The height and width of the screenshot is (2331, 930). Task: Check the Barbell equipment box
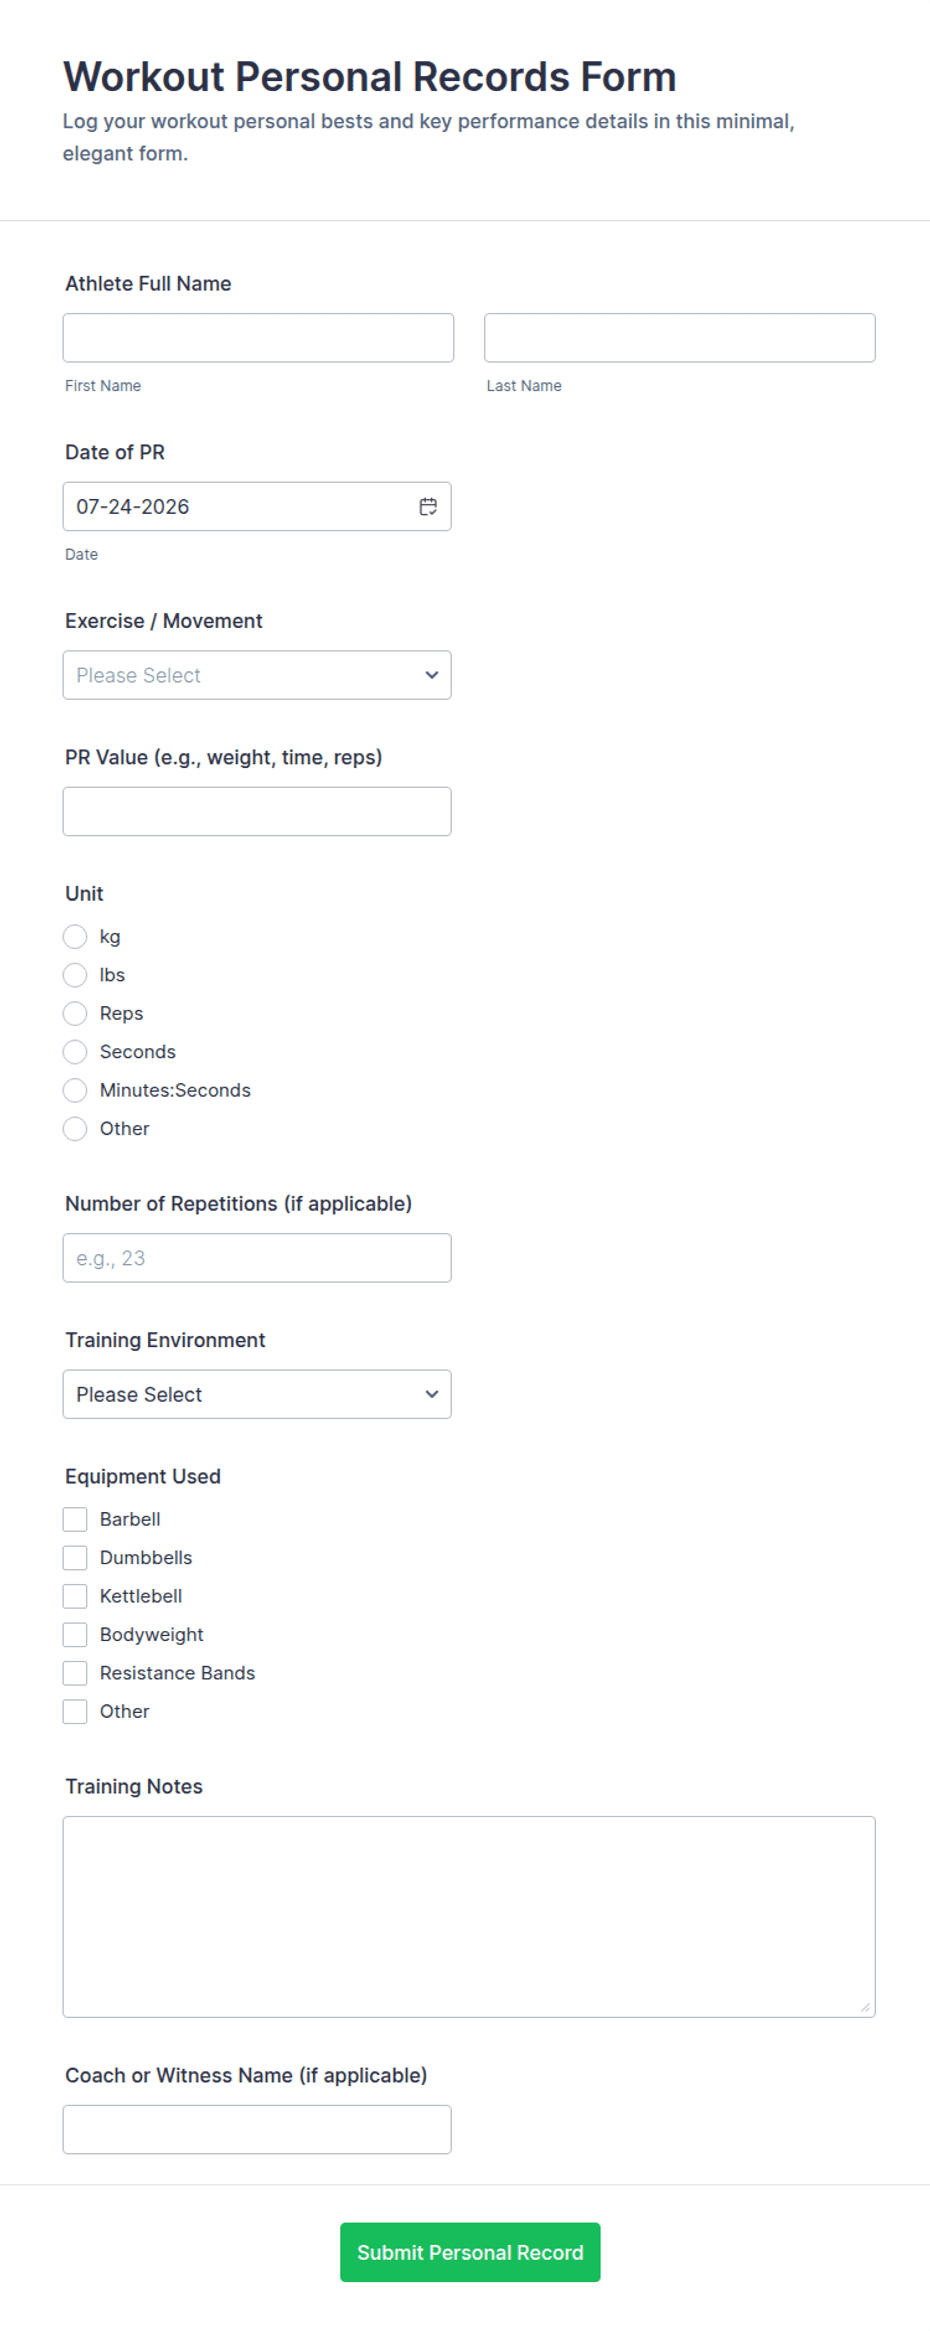[x=75, y=1520]
